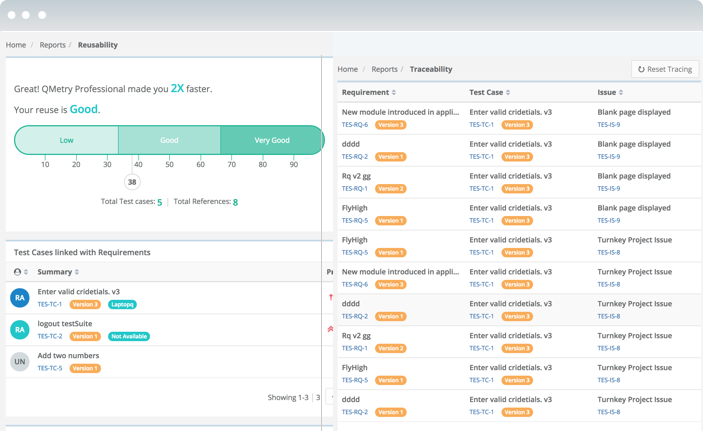This screenshot has width=703, height=431.
Task: Click the 'Add two numbers' summary text
Action: pyautogui.click(x=68, y=355)
